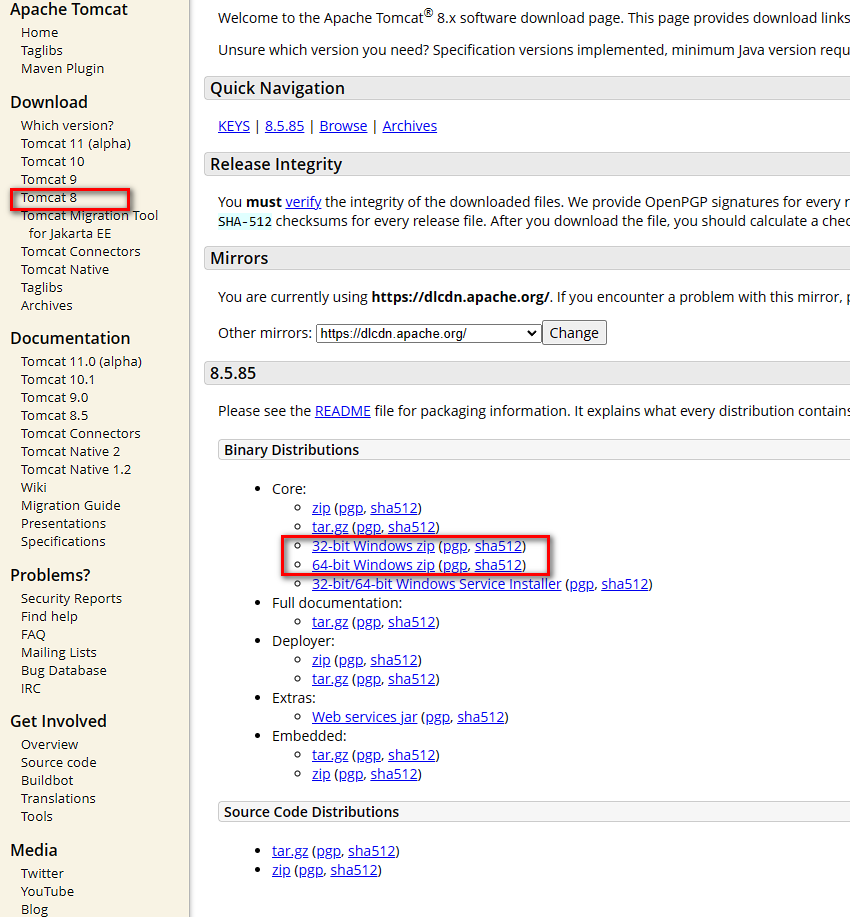The width and height of the screenshot is (850, 917).
Task: Open sha512 checksum for 32-bit Windows zip
Action: pos(498,546)
